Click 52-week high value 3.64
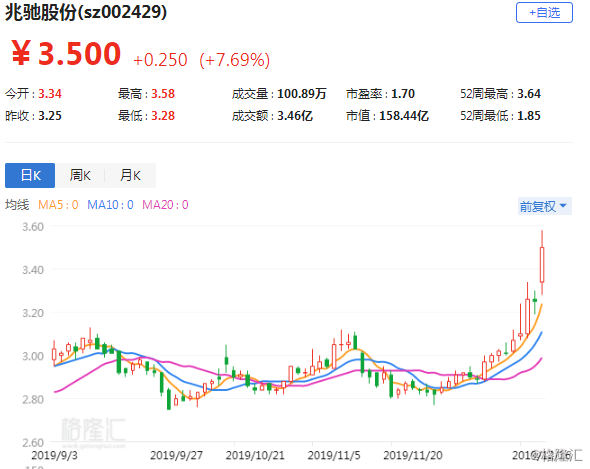Image resolution: width=590 pixels, height=469 pixels. click(529, 93)
